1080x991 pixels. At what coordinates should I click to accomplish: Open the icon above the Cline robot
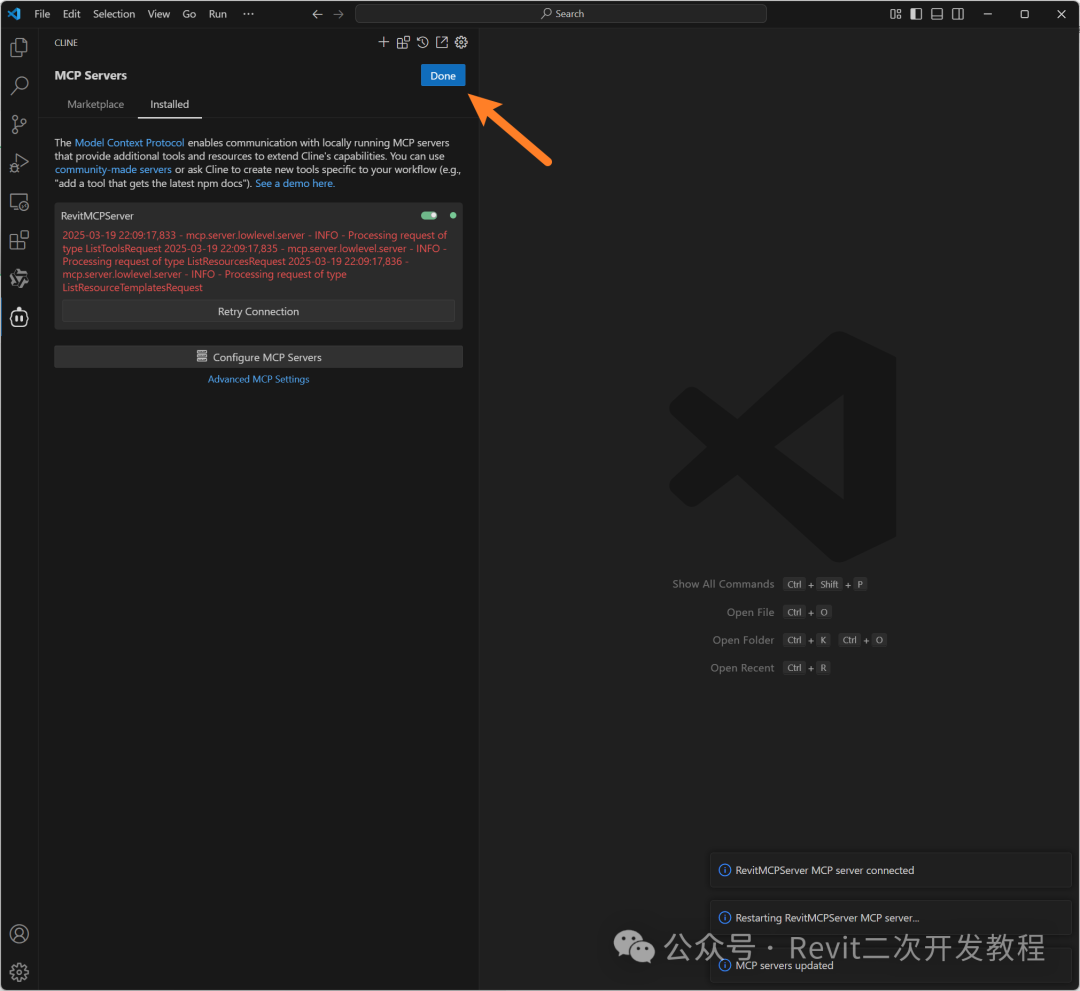coord(19,279)
